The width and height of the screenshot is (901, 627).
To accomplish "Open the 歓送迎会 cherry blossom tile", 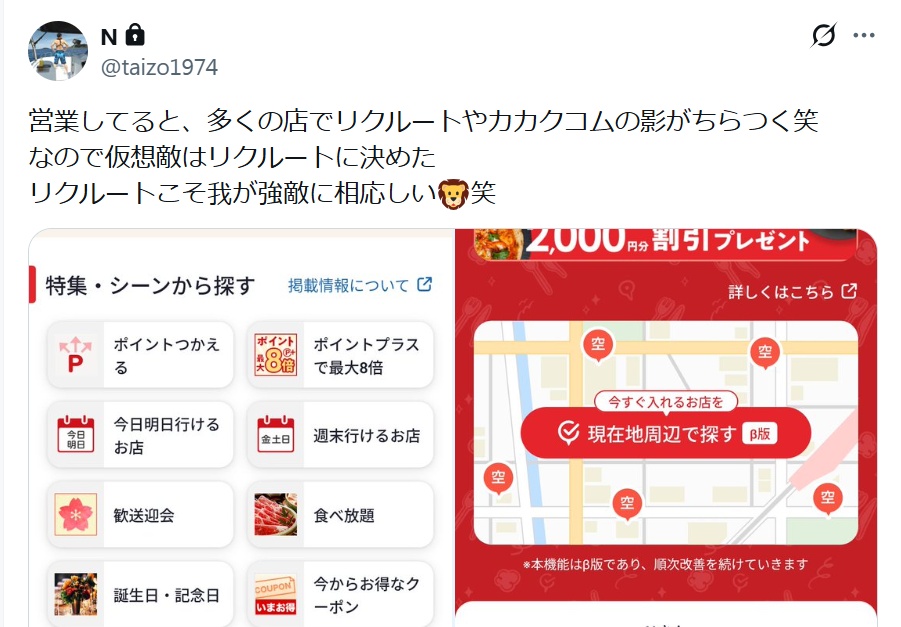I will click(140, 515).
